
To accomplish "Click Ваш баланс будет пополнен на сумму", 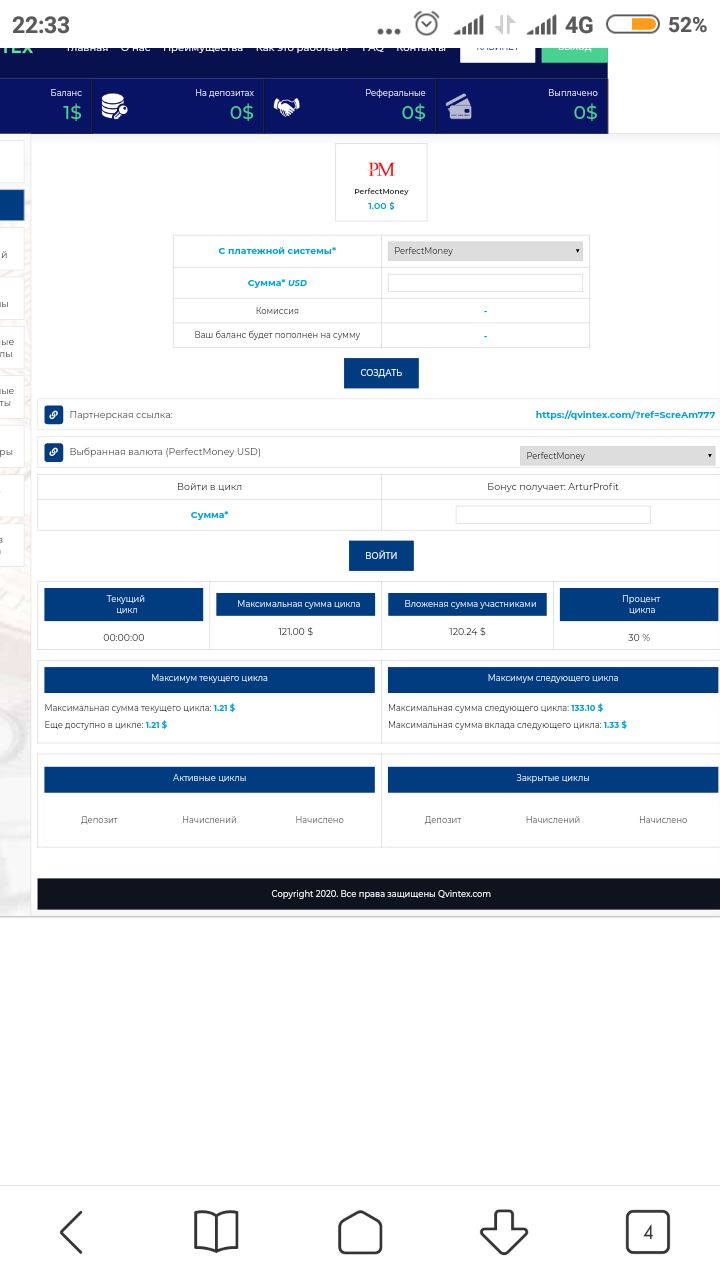I will pos(277,335).
